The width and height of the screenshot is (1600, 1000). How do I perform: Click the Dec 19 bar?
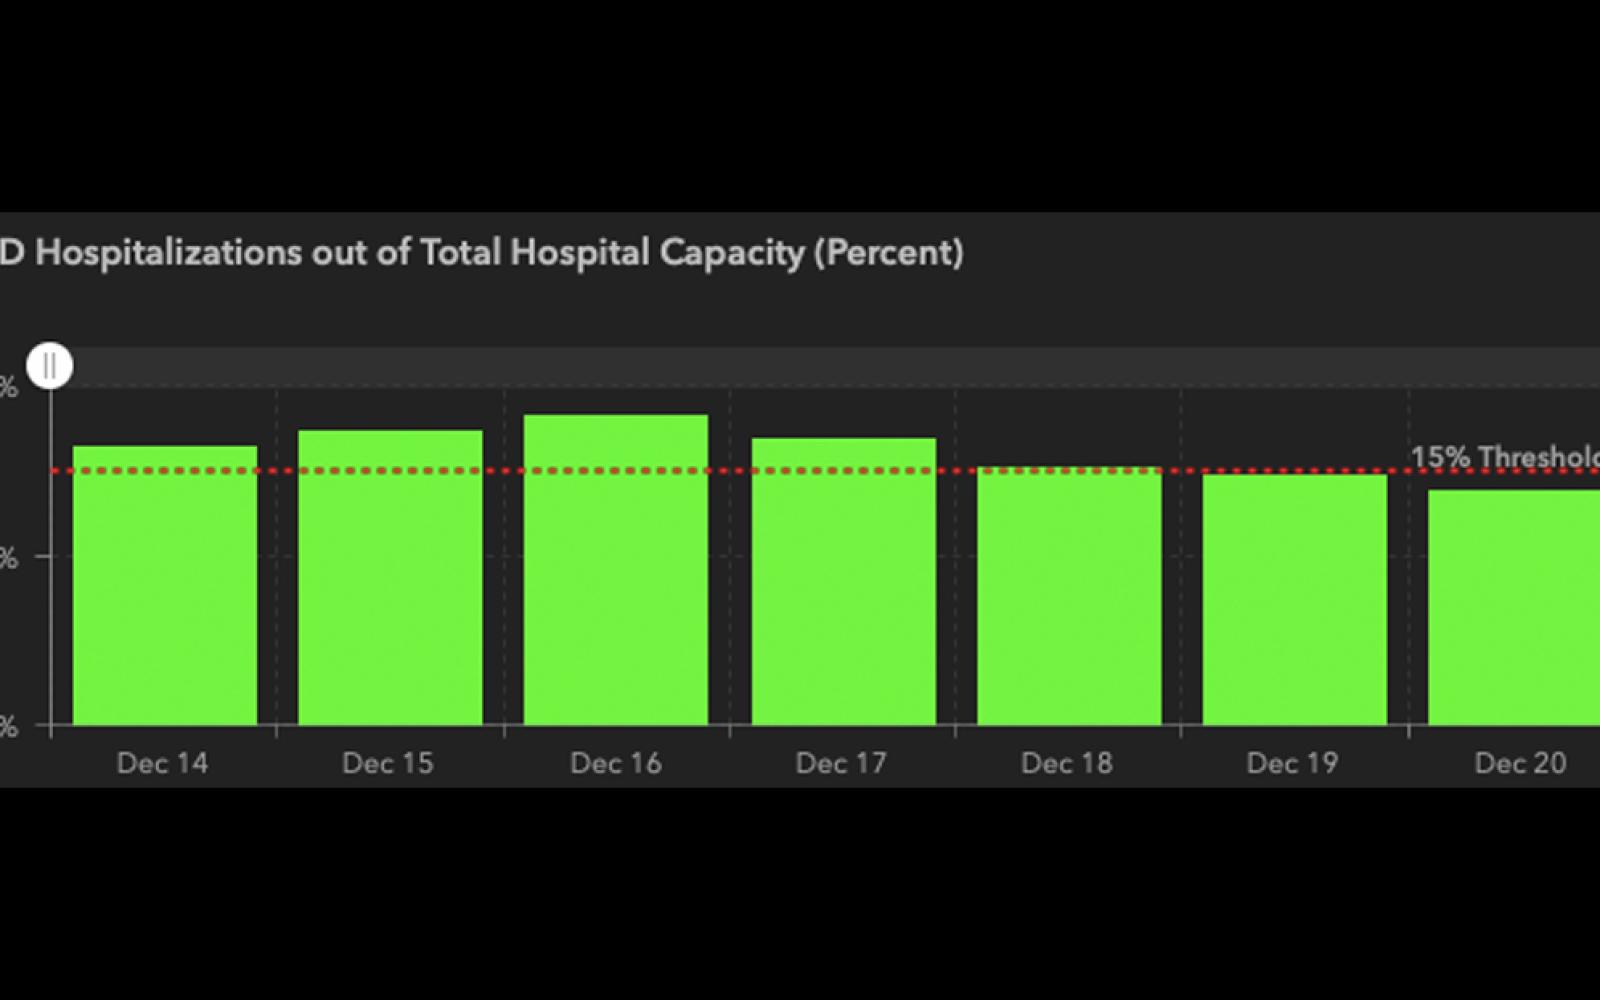coord(1294,600)
